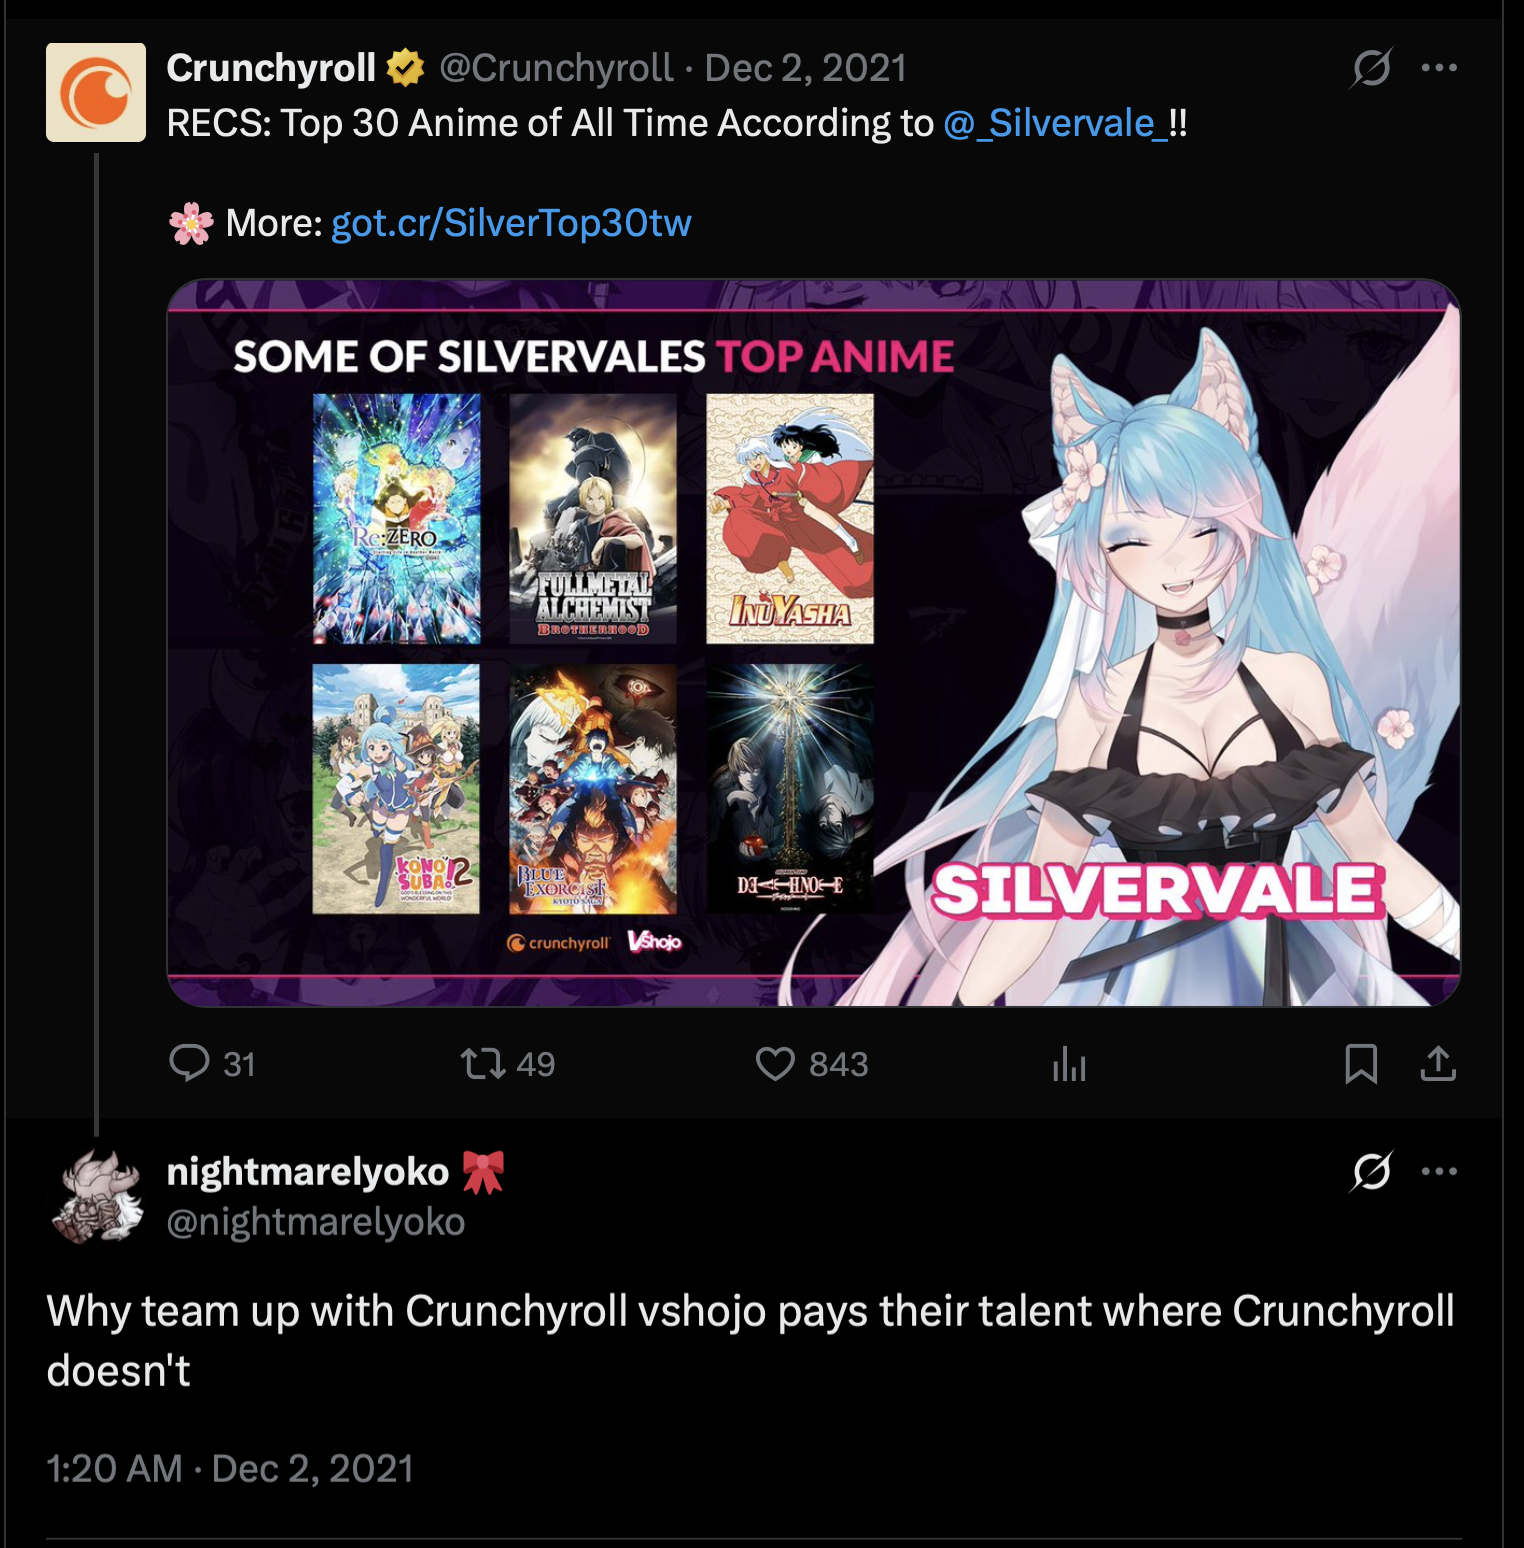The image size is (1524, 1548).
Task: Open the Silvervale top anime image
Action: pos(813,642)
